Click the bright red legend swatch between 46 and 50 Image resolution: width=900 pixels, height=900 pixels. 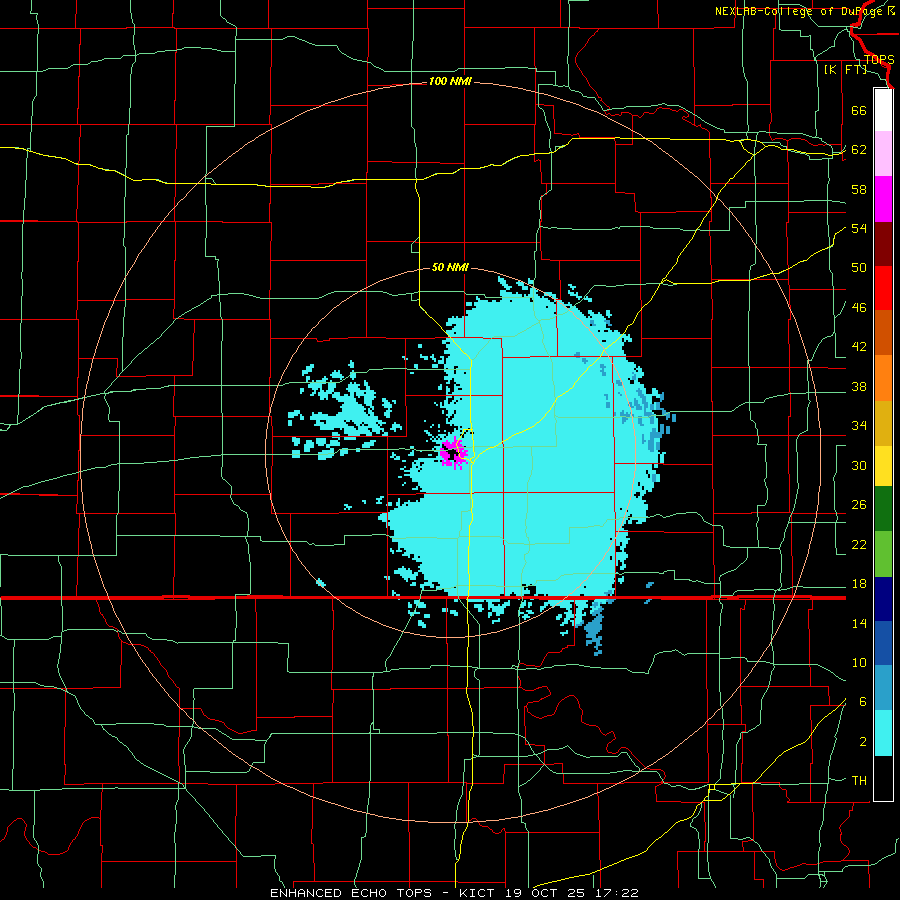883,288
